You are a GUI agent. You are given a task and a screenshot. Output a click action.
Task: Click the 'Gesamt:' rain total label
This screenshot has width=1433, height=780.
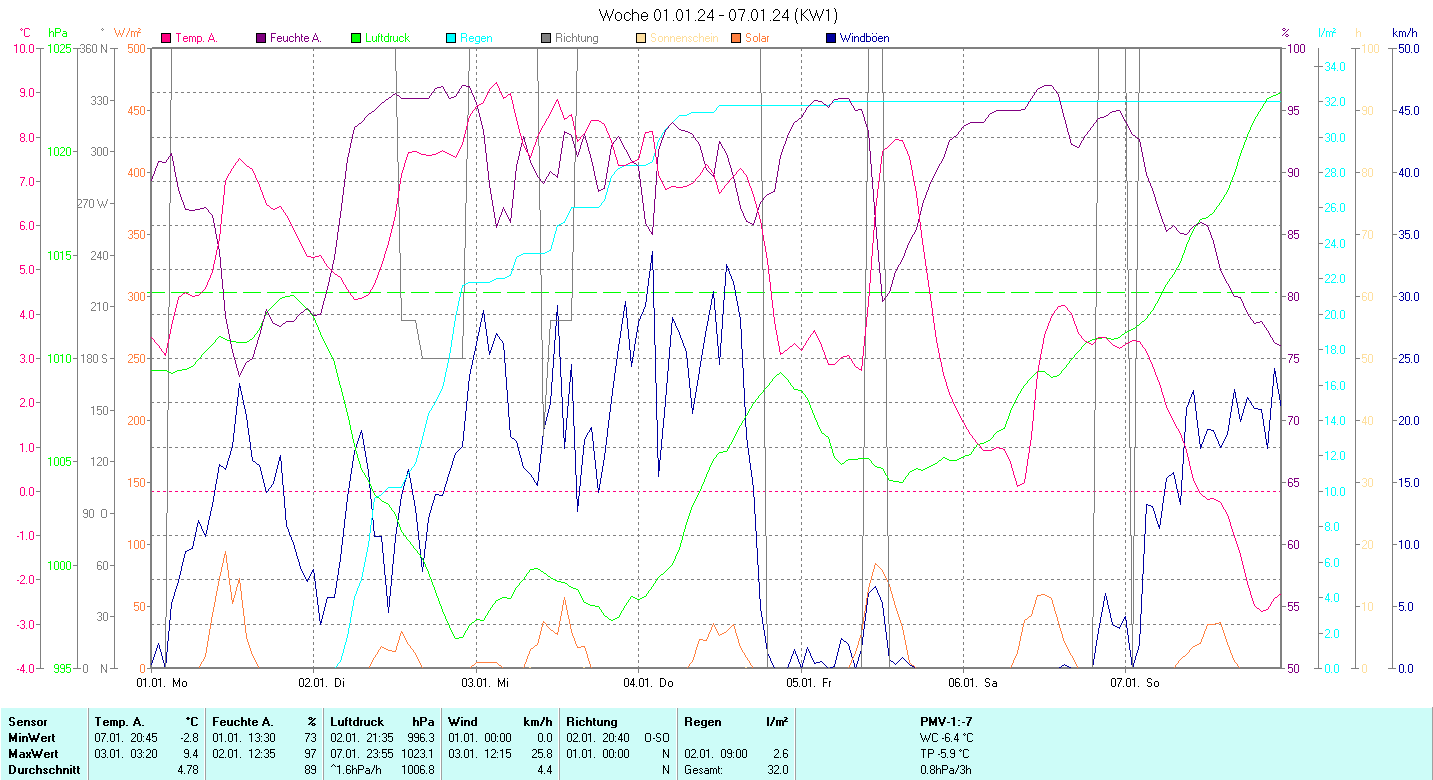(704, 769)
